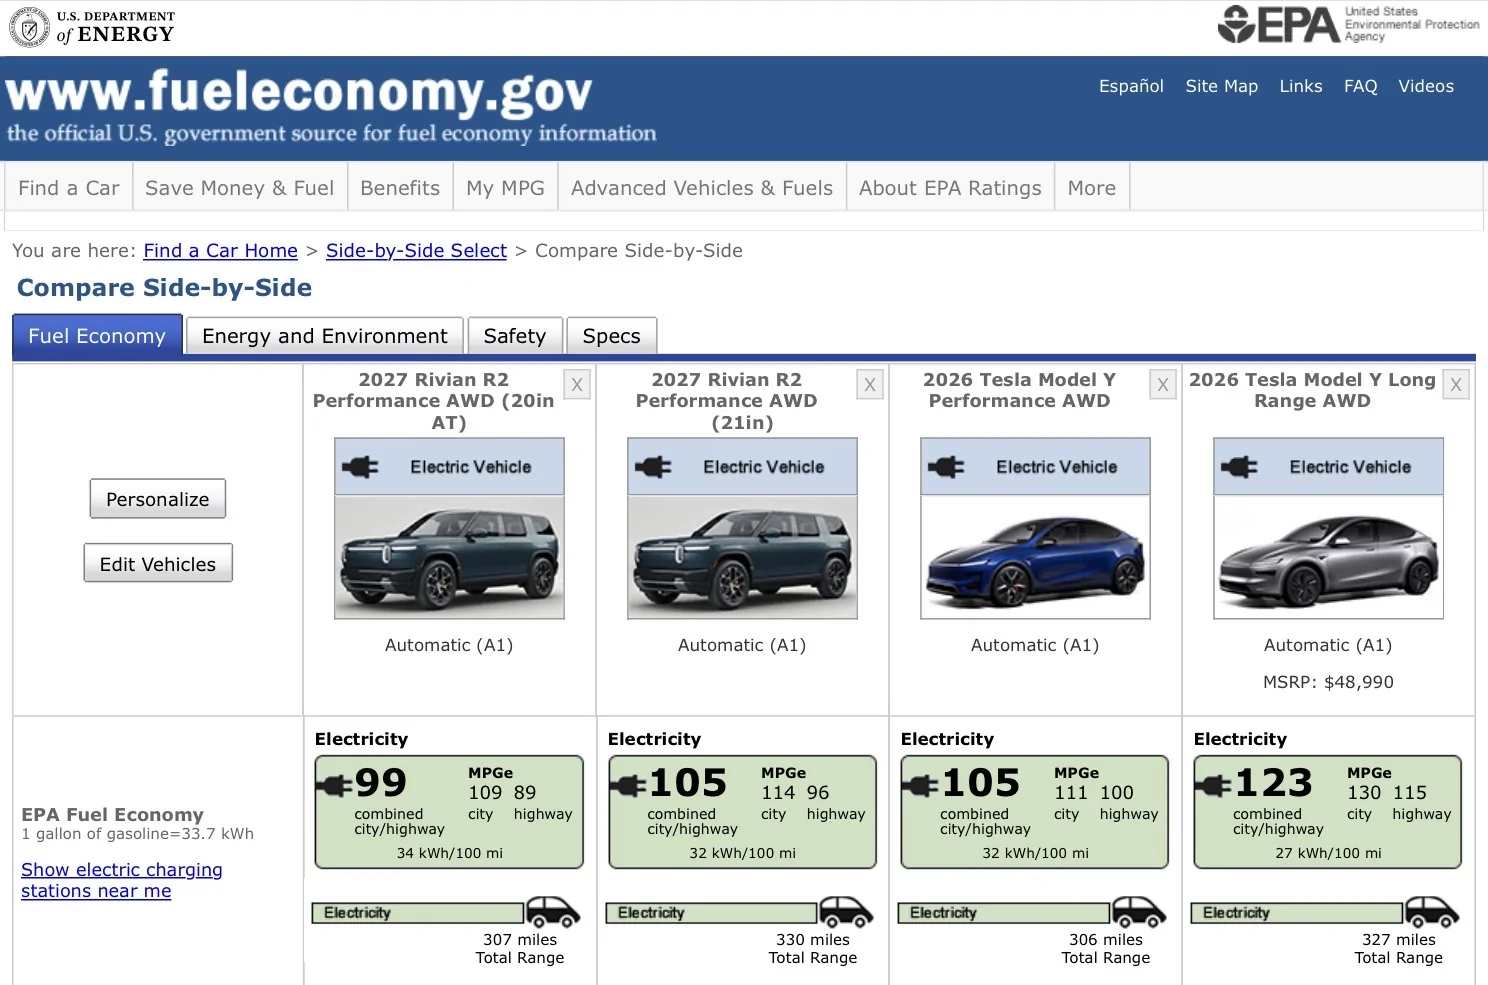Click the 105 MPGe box for Rivian 21in
1488x985 pixels.
[742, 812]
